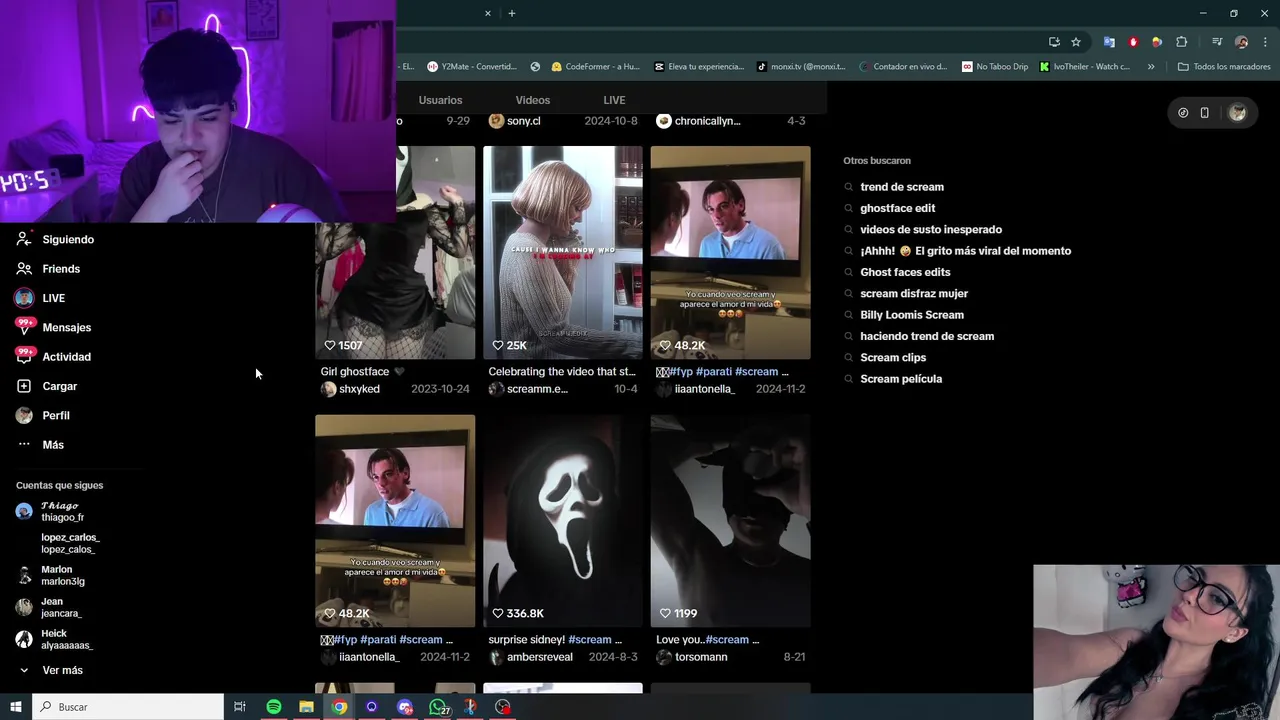Open the surprise sidney! Ghostface mask video
Screen dimensions: 1280x720
pyautogui.click(x=563, y=521)
